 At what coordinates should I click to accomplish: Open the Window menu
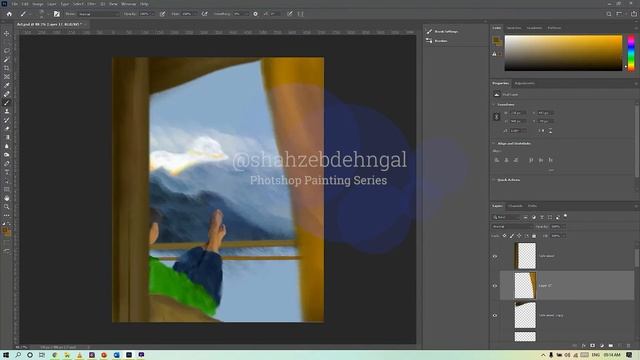coord(128,4)
